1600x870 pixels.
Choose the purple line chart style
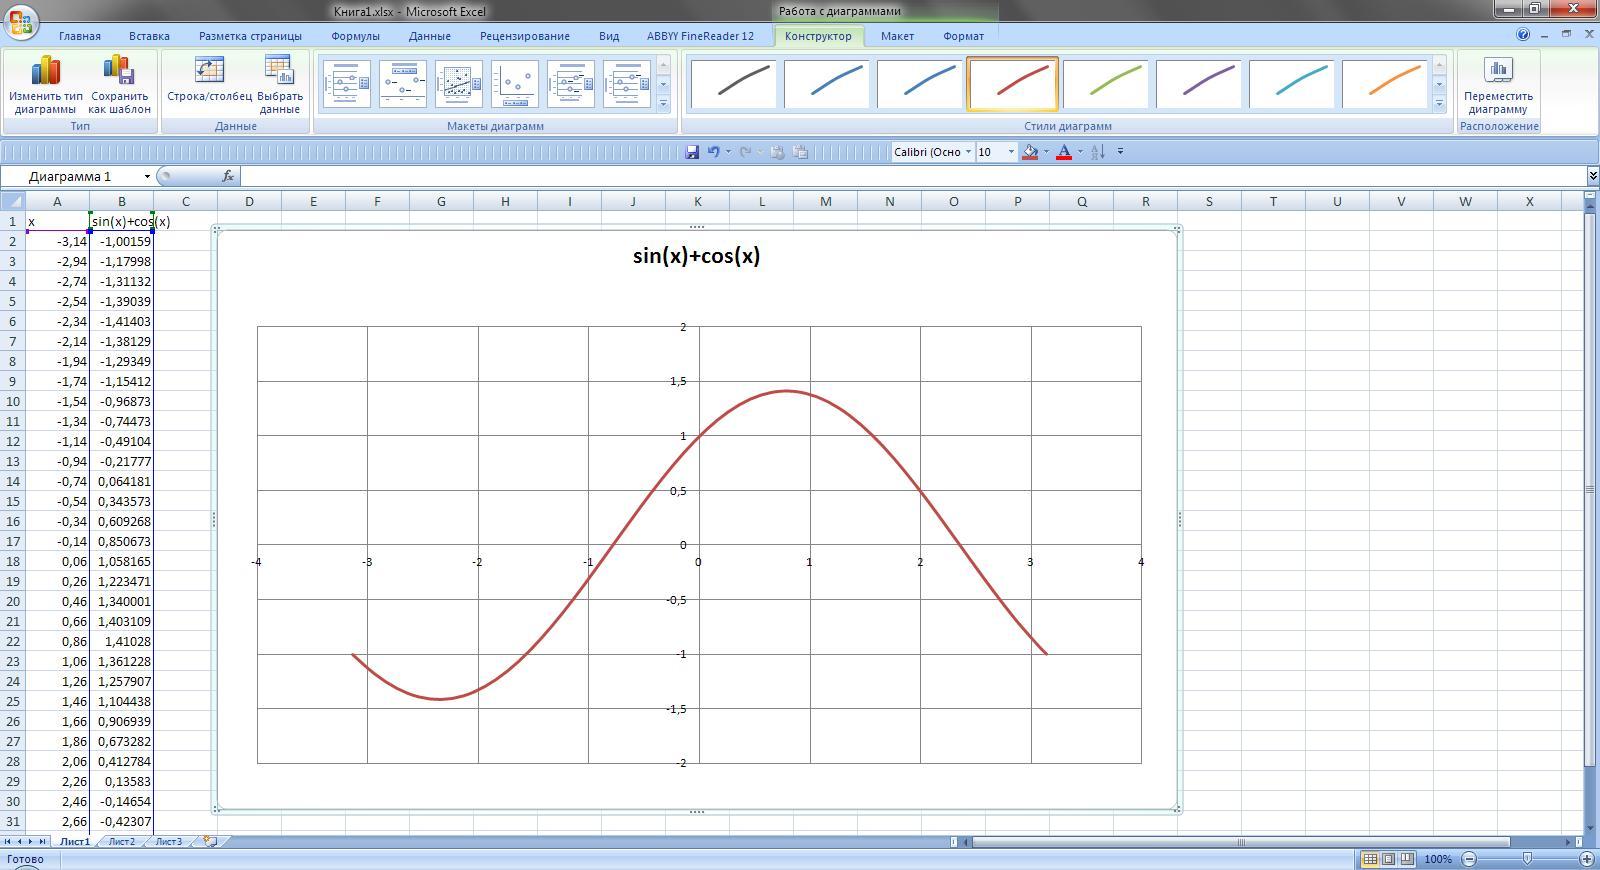(x=1198, y=84)
